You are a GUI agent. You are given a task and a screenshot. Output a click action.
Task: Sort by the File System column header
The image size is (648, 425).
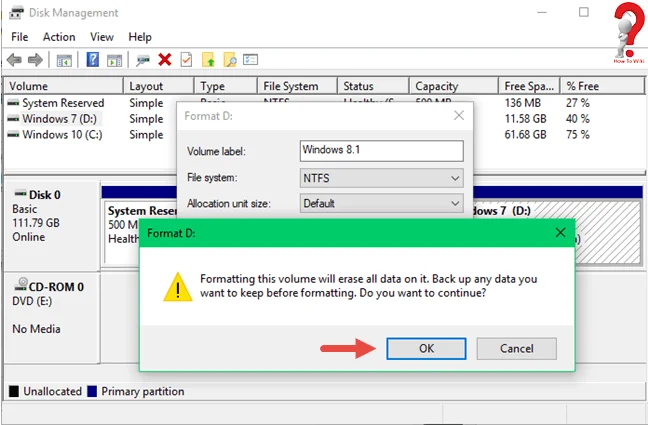pyautogui.click(x=298, y=86)
